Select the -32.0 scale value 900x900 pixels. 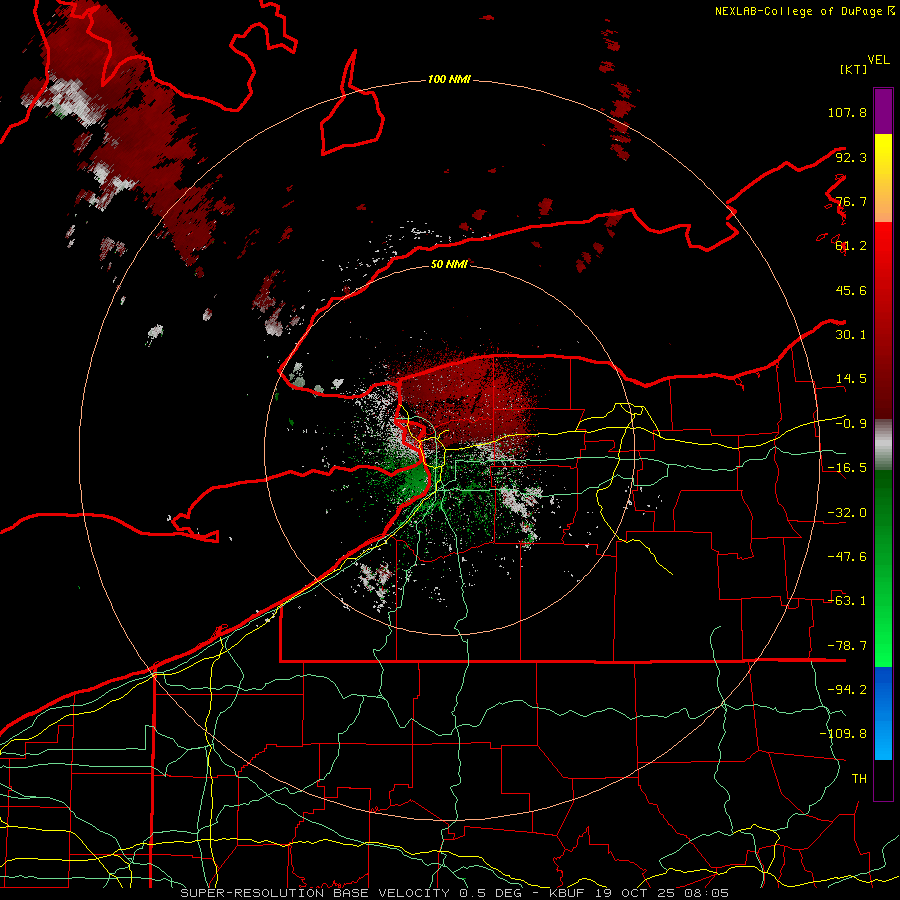coord(847,513)
